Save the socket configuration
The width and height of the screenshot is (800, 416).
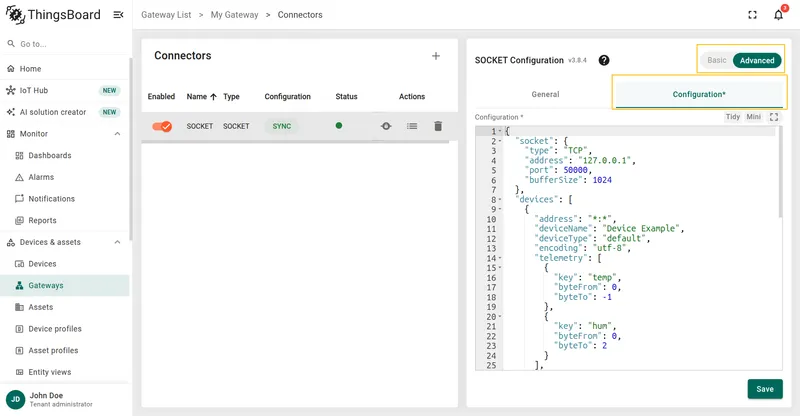[765, 389]
